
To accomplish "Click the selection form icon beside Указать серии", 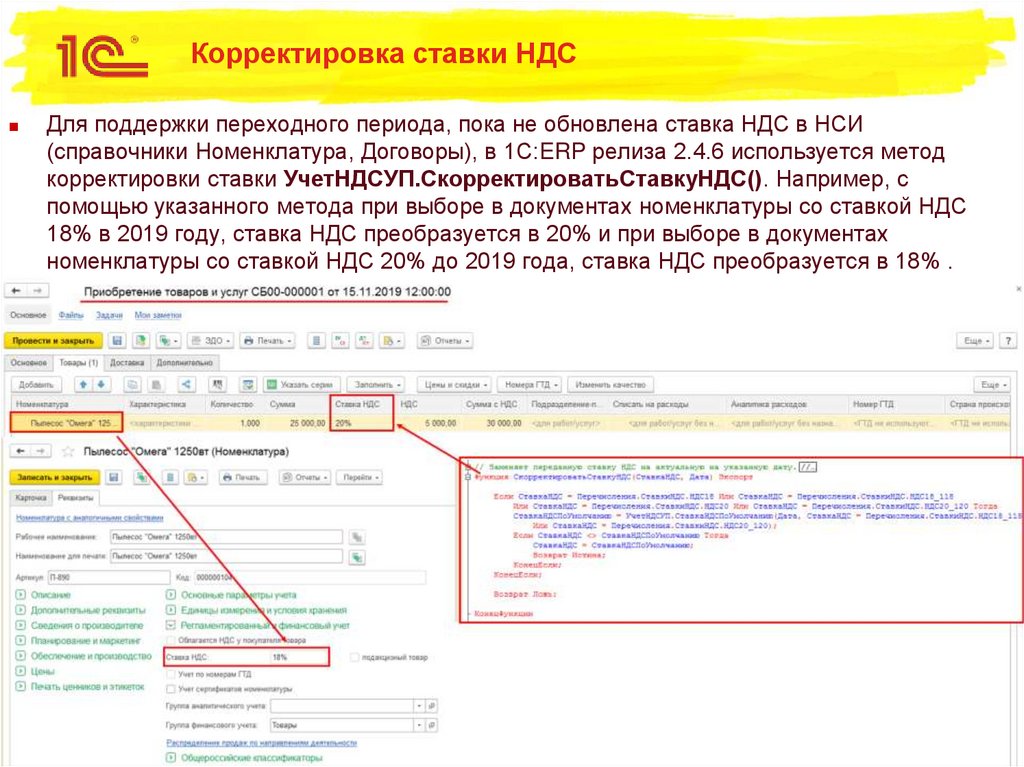I will (x=248, y=385).
